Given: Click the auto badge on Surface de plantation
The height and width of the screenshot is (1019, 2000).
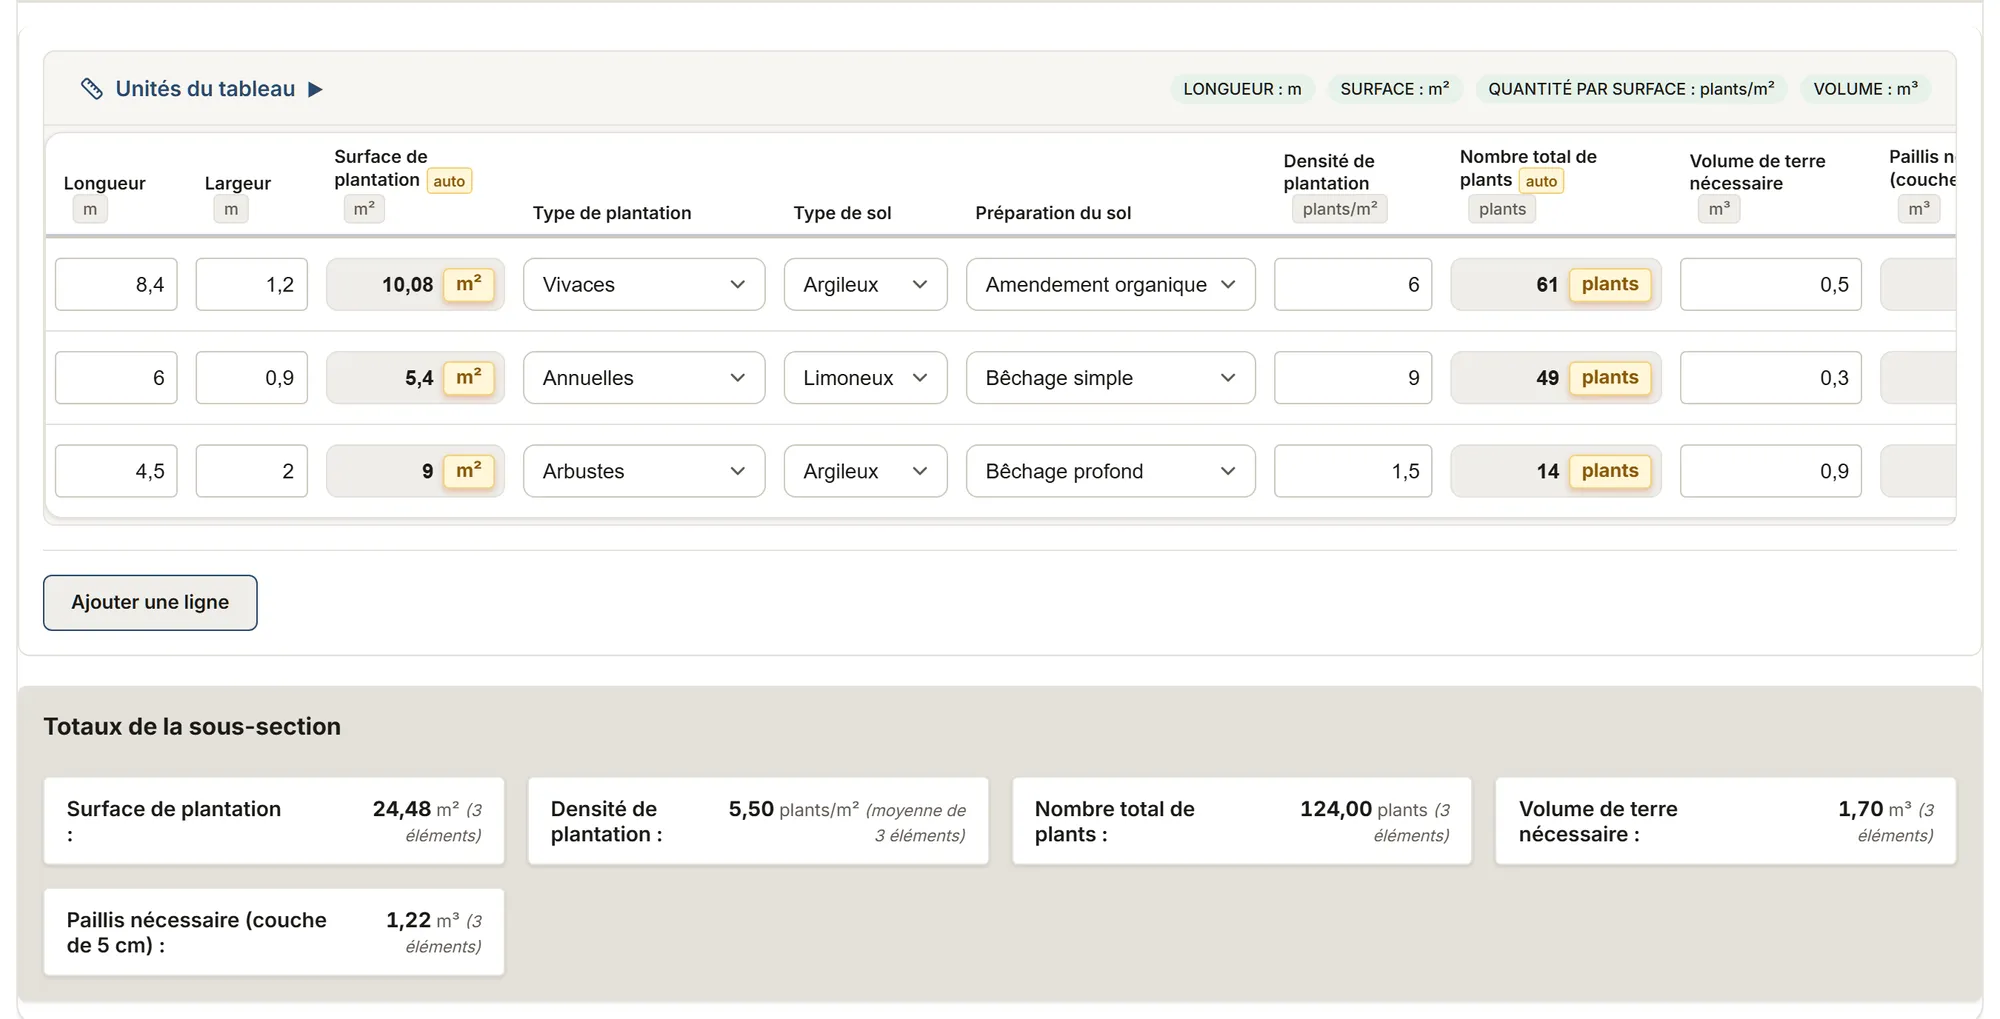Looking at the screenshot, I should click(x=449, y=181).
